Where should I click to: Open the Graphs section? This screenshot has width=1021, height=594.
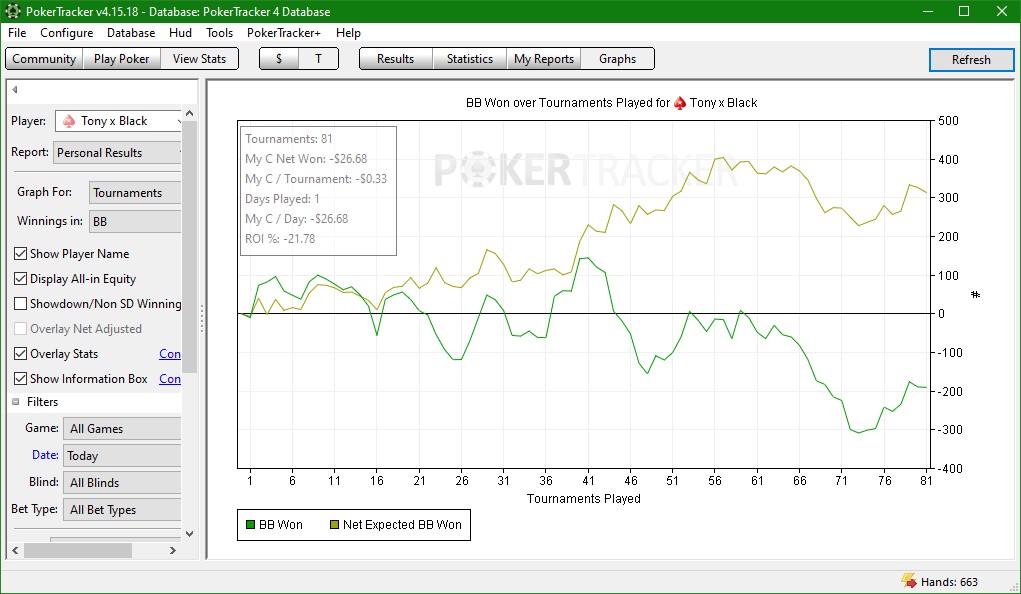617,59
